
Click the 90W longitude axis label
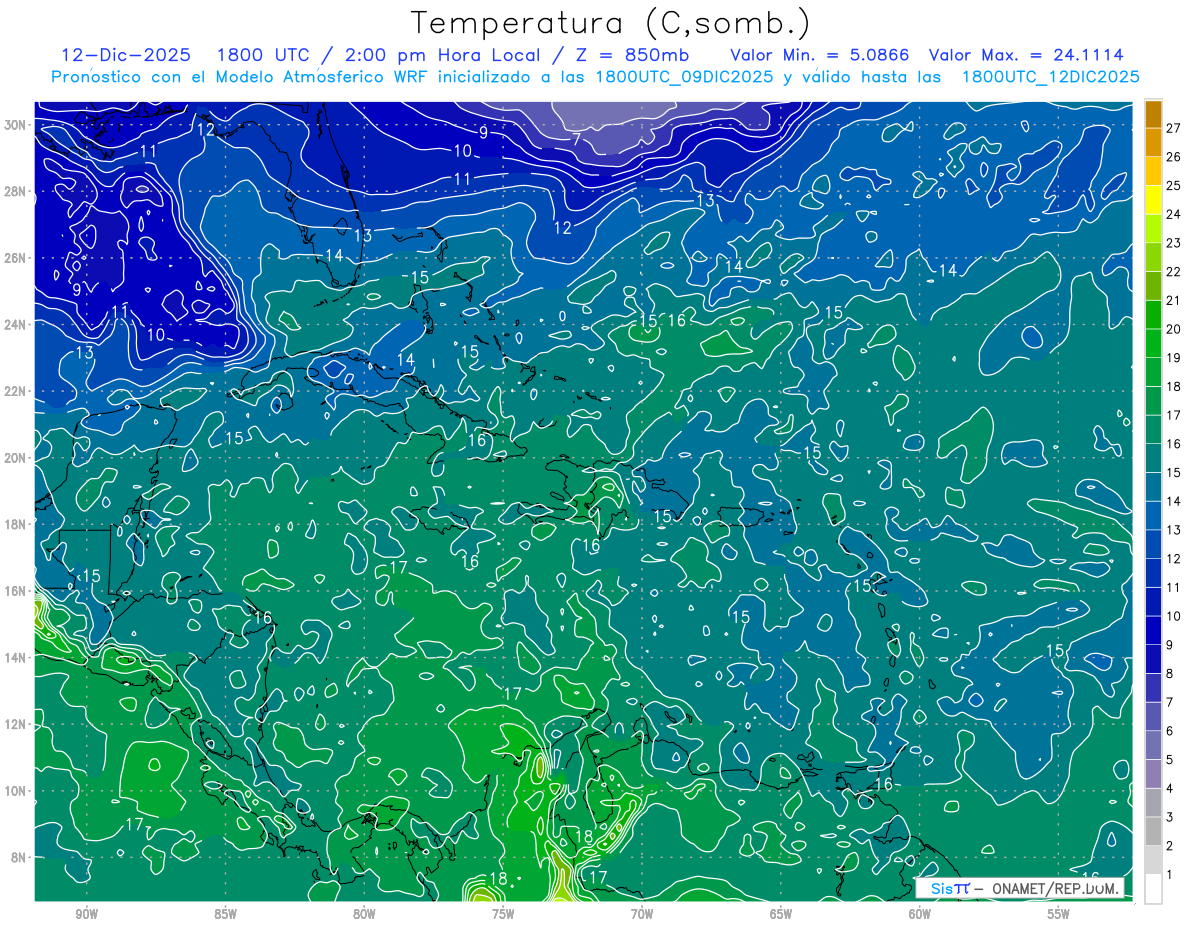point(87,914)
